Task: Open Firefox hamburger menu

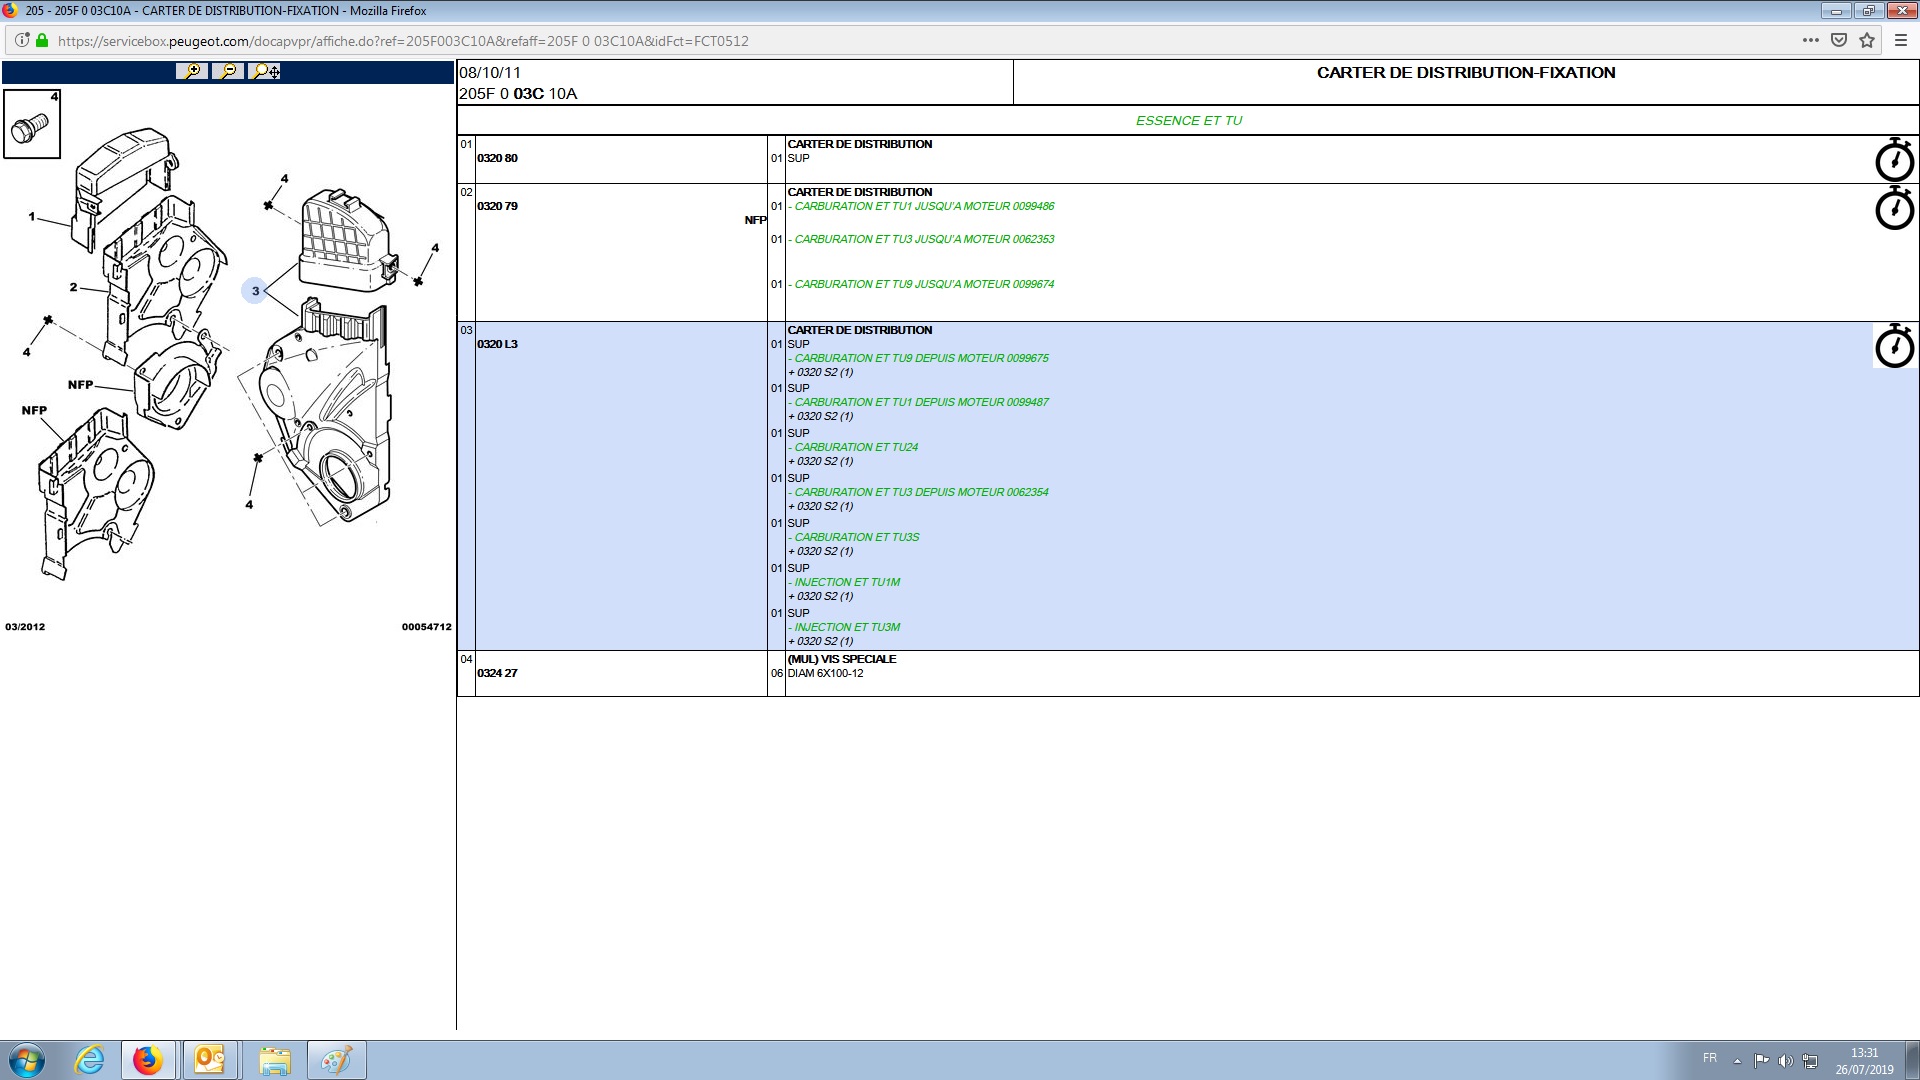Action: coord(1901,41)
